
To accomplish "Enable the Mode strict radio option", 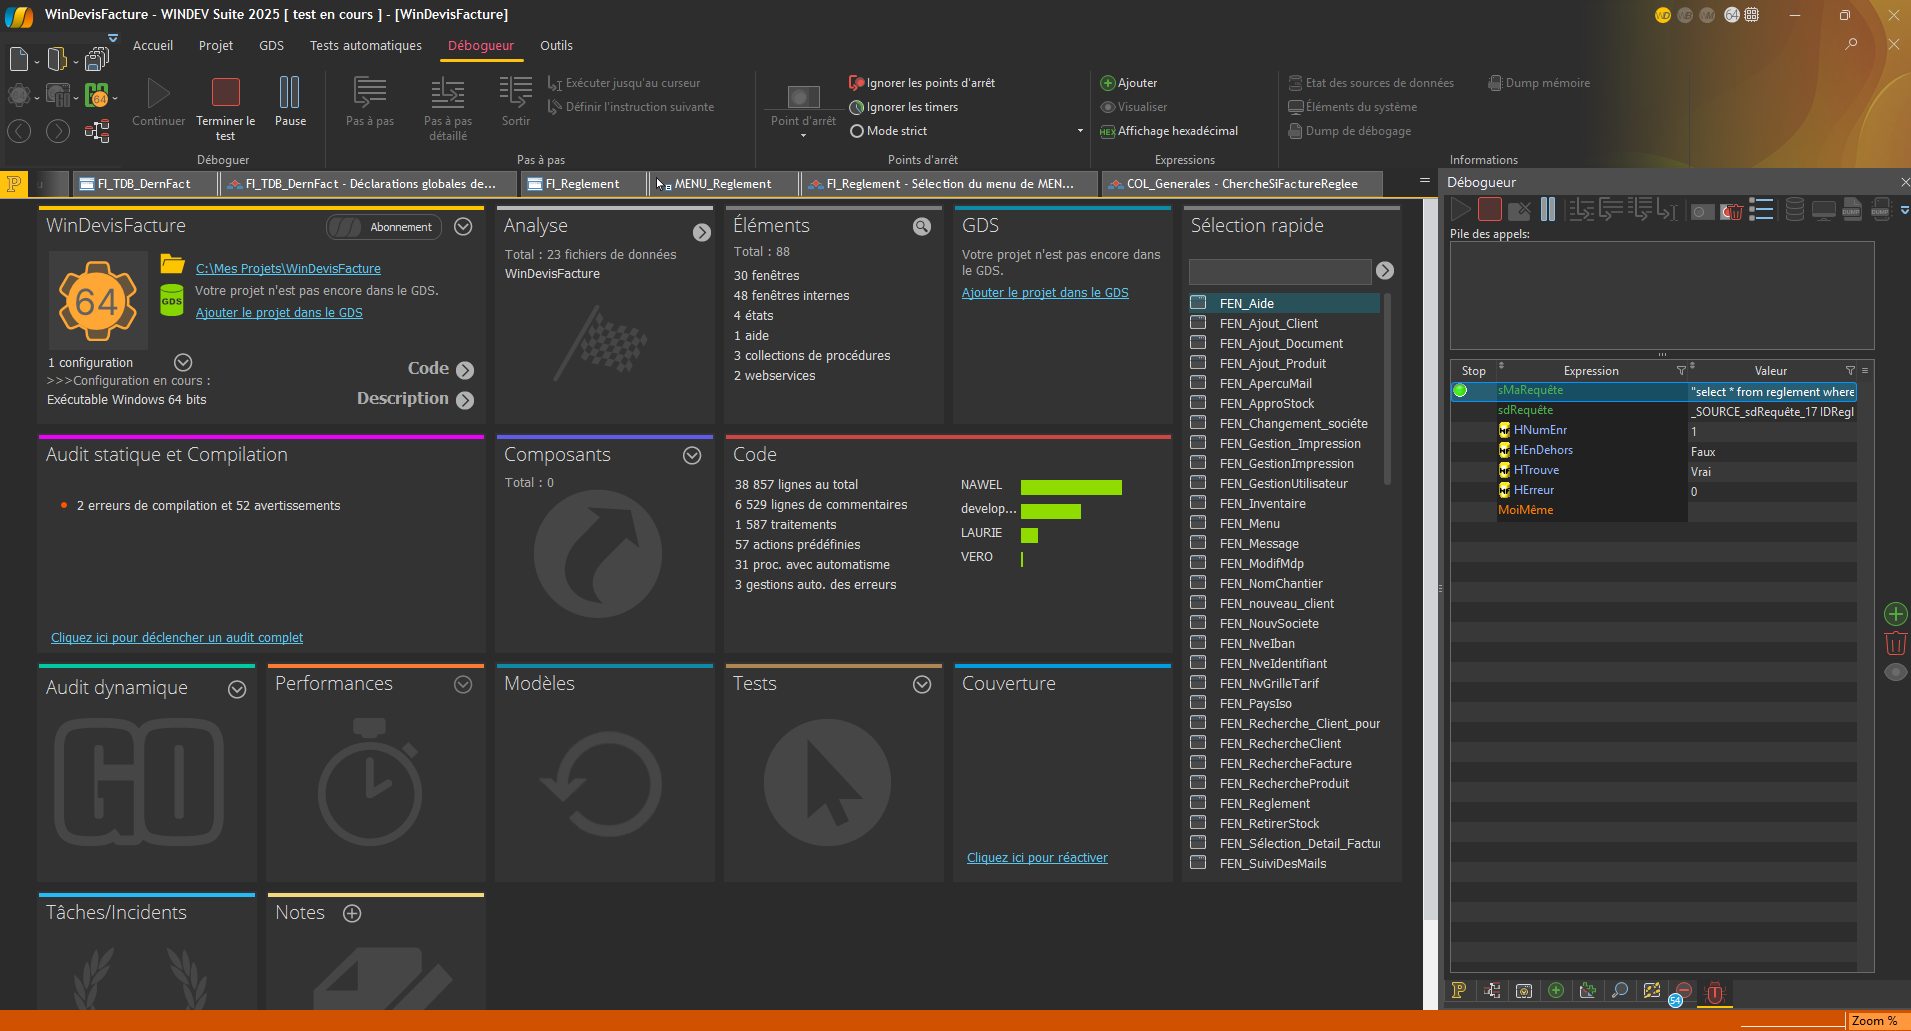I will pyautogui.click(x=857, y=131).
